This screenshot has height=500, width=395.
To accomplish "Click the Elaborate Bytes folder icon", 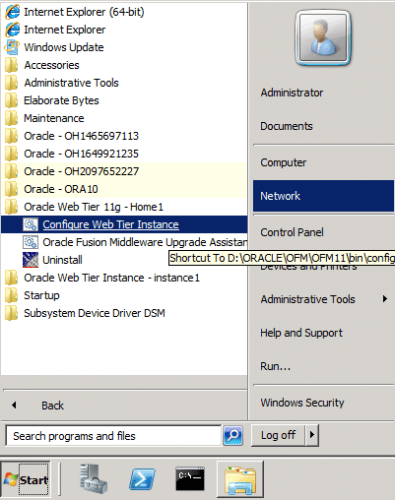I will pos(12,100).
